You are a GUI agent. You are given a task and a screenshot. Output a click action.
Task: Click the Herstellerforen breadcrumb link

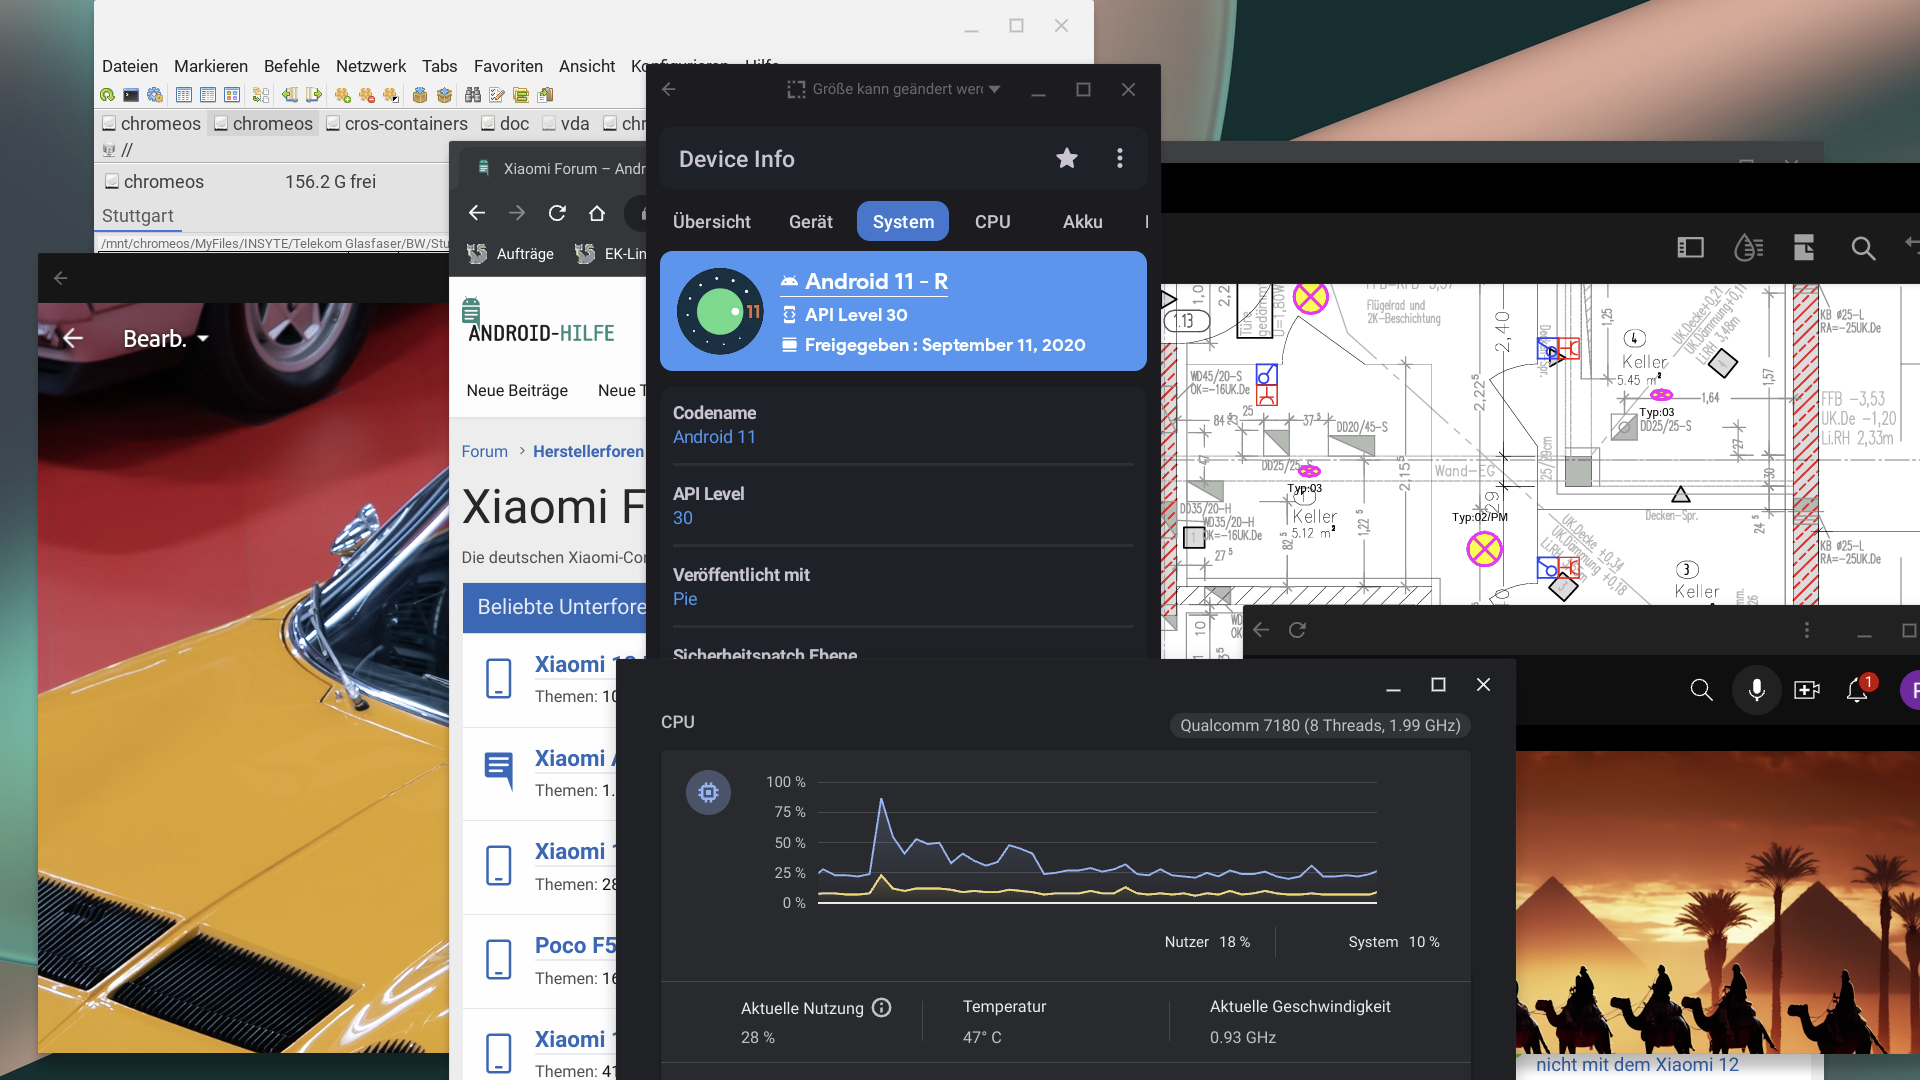click(589, 452)
